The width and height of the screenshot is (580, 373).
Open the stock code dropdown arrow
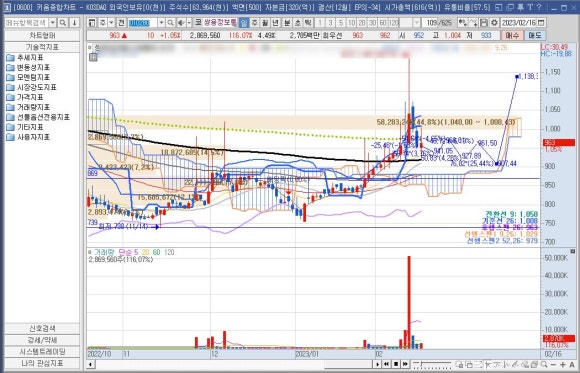(x=161, y=23)
